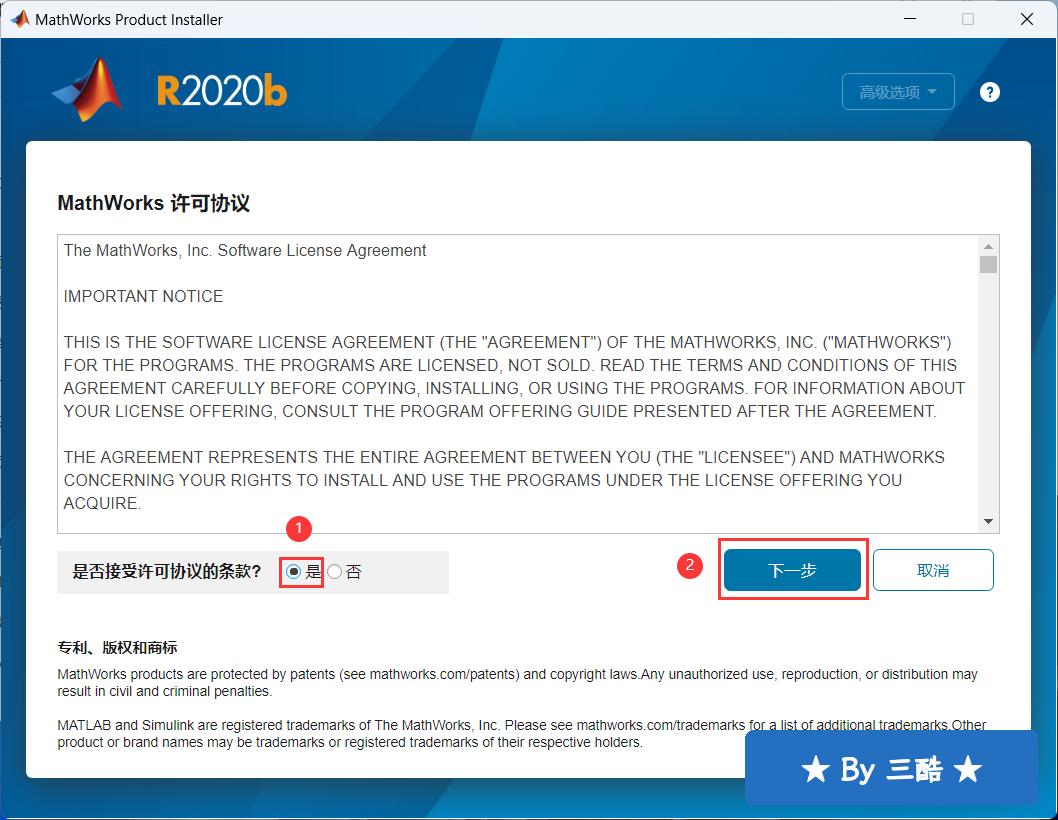1058x820 pixels.
Task: Click the 是否接受许可协议的条款 label
Action: [167, 572]
